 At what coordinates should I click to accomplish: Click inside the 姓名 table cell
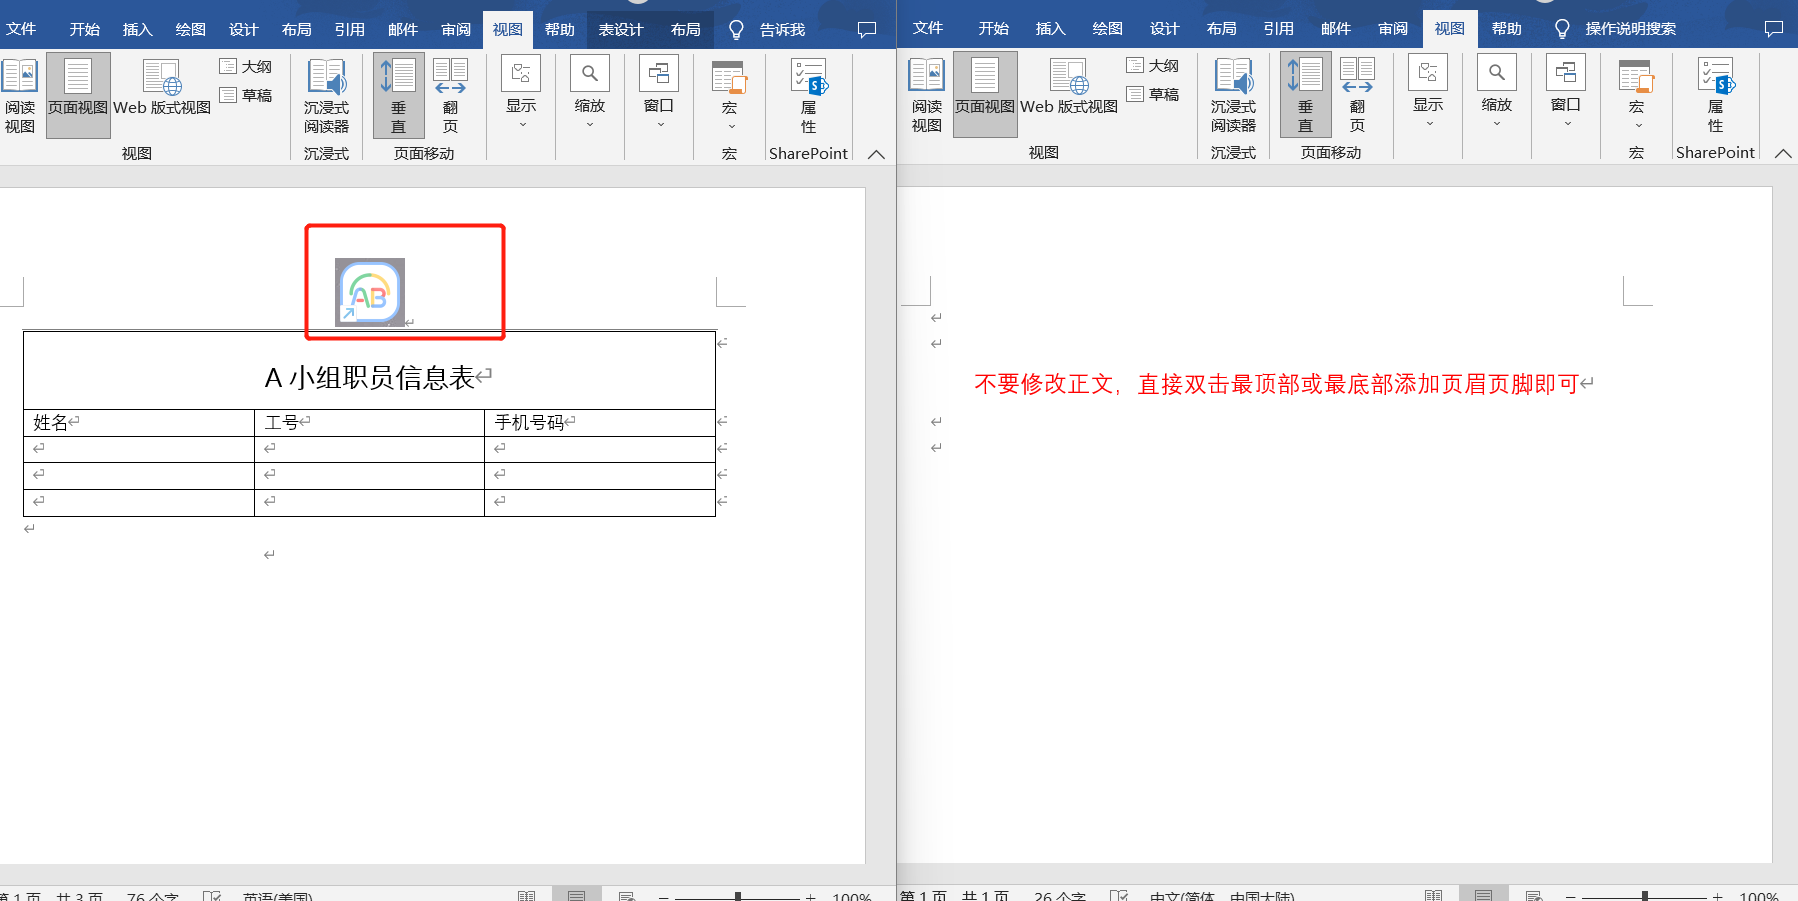(50, 422)
